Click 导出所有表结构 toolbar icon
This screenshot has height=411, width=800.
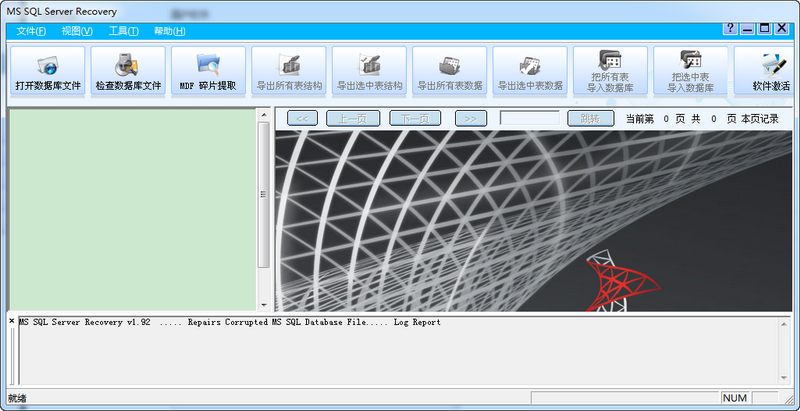[x=289, y=70]
